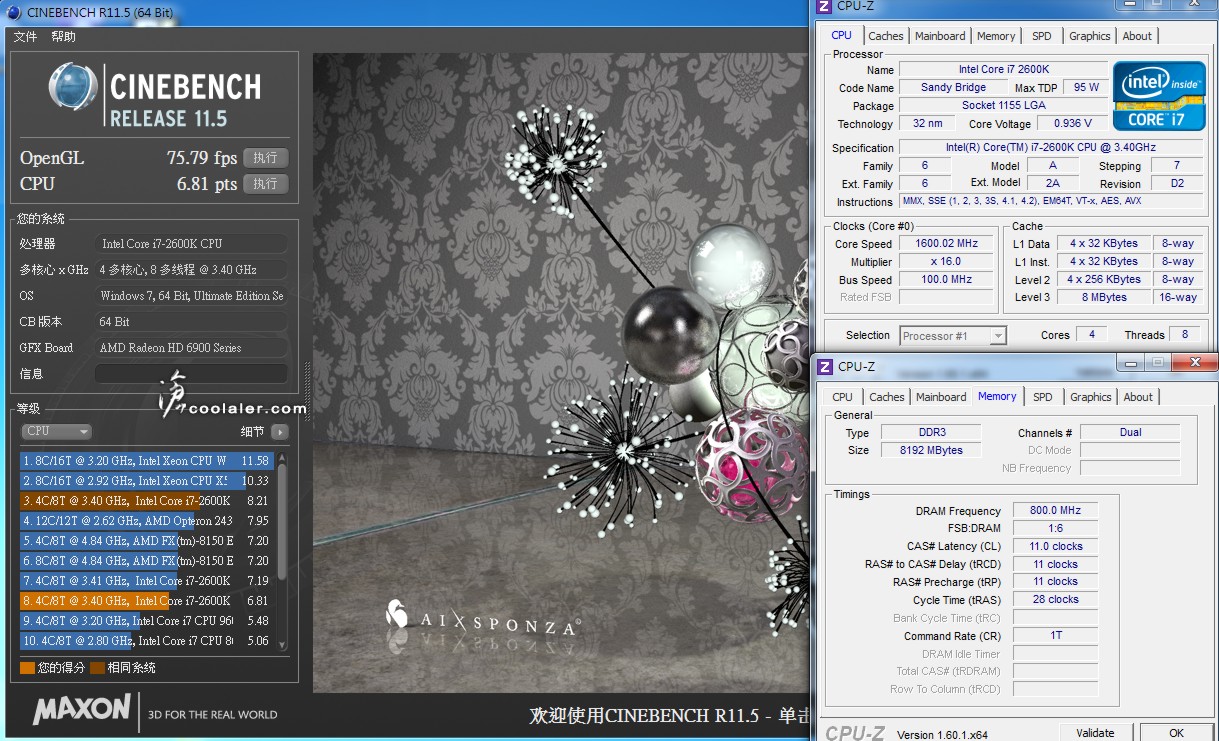Select ranking row 4 AMD Opteron 7.95

click(147, 521)
